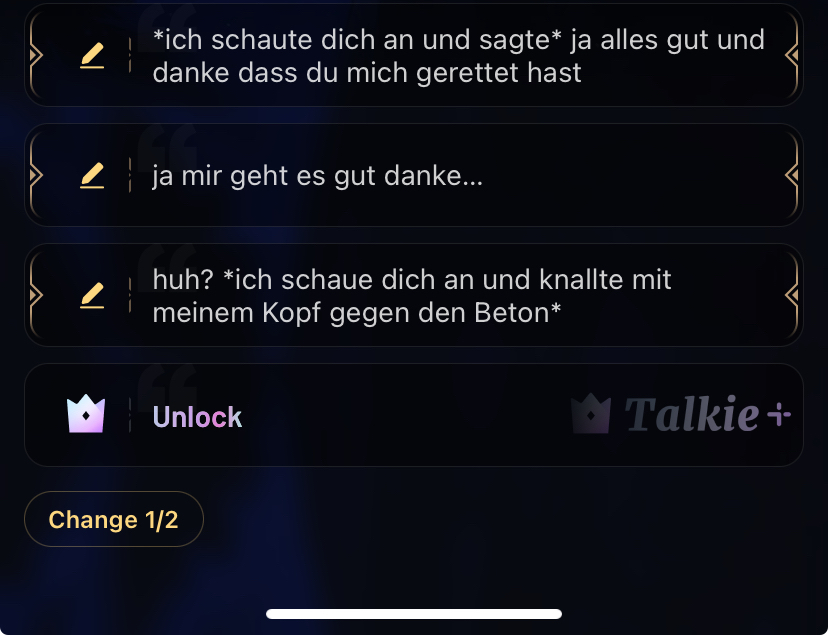This screenshot has height=635, width=828.
Task: Pick the reply about "Kopf gegen den Beton"
Action: (x=412, y=296)
